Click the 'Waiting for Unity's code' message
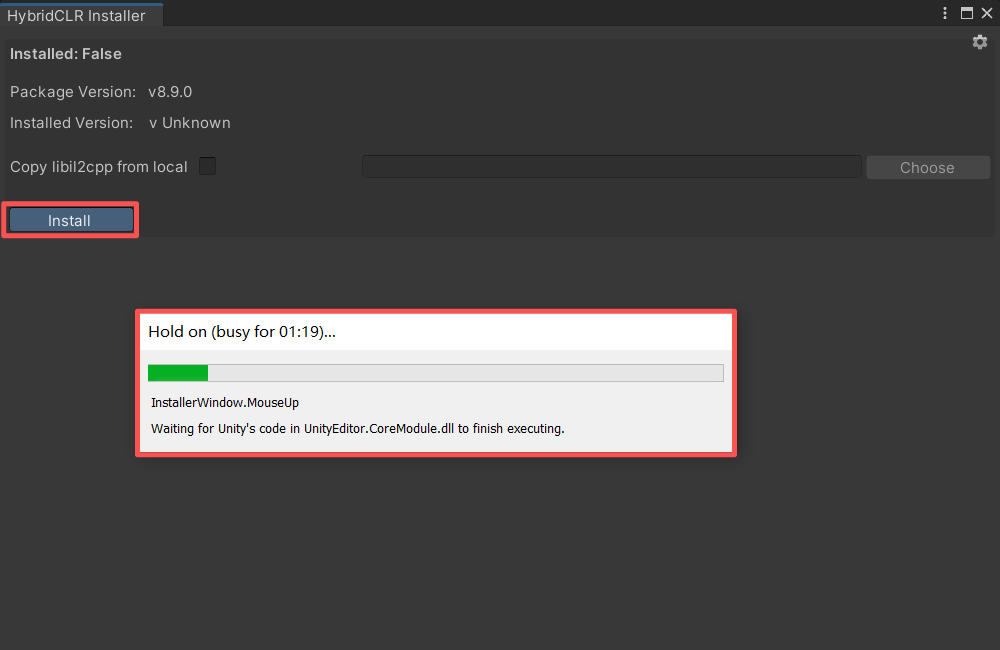Viewport: 1000px width, 650px height. click(357, 429)
